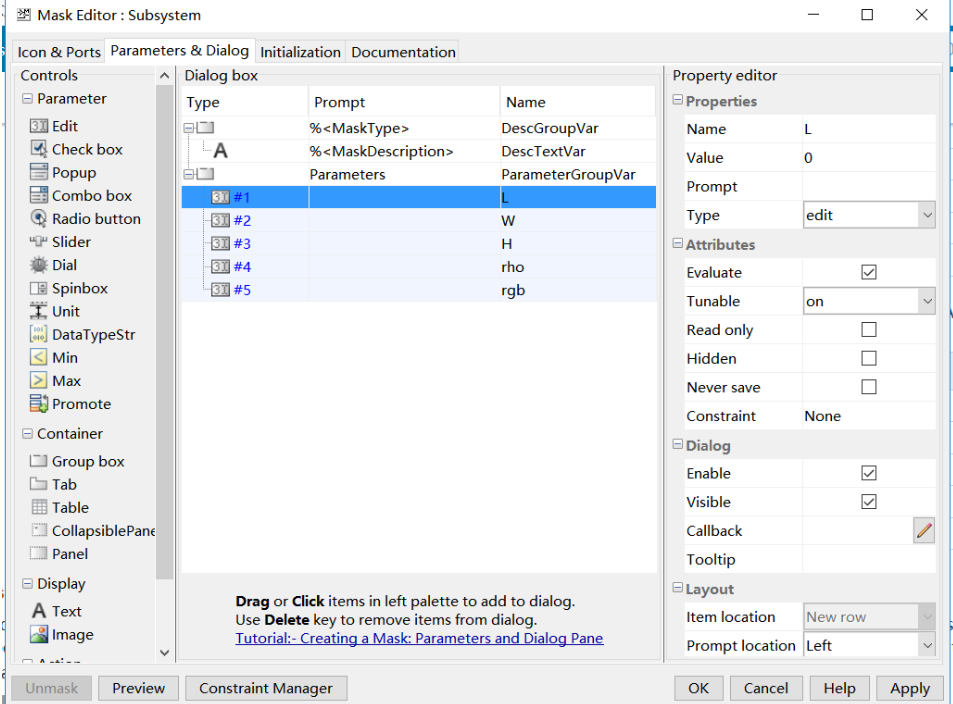Collapse the Container controls section

[27, 433]
